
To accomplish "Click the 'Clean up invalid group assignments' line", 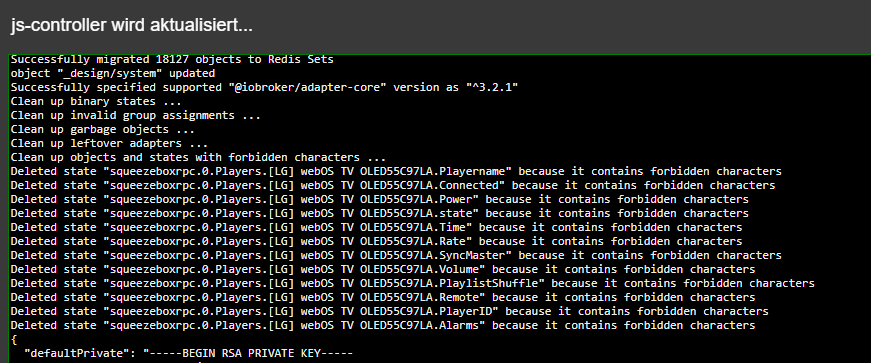I will [x=136, y=116].
